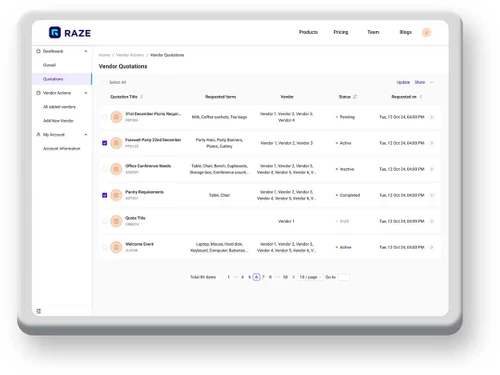Viewport: 500px width, 375px height.
Task: Open the Farewell Party row detail arrow
Action: pos(432,143)
